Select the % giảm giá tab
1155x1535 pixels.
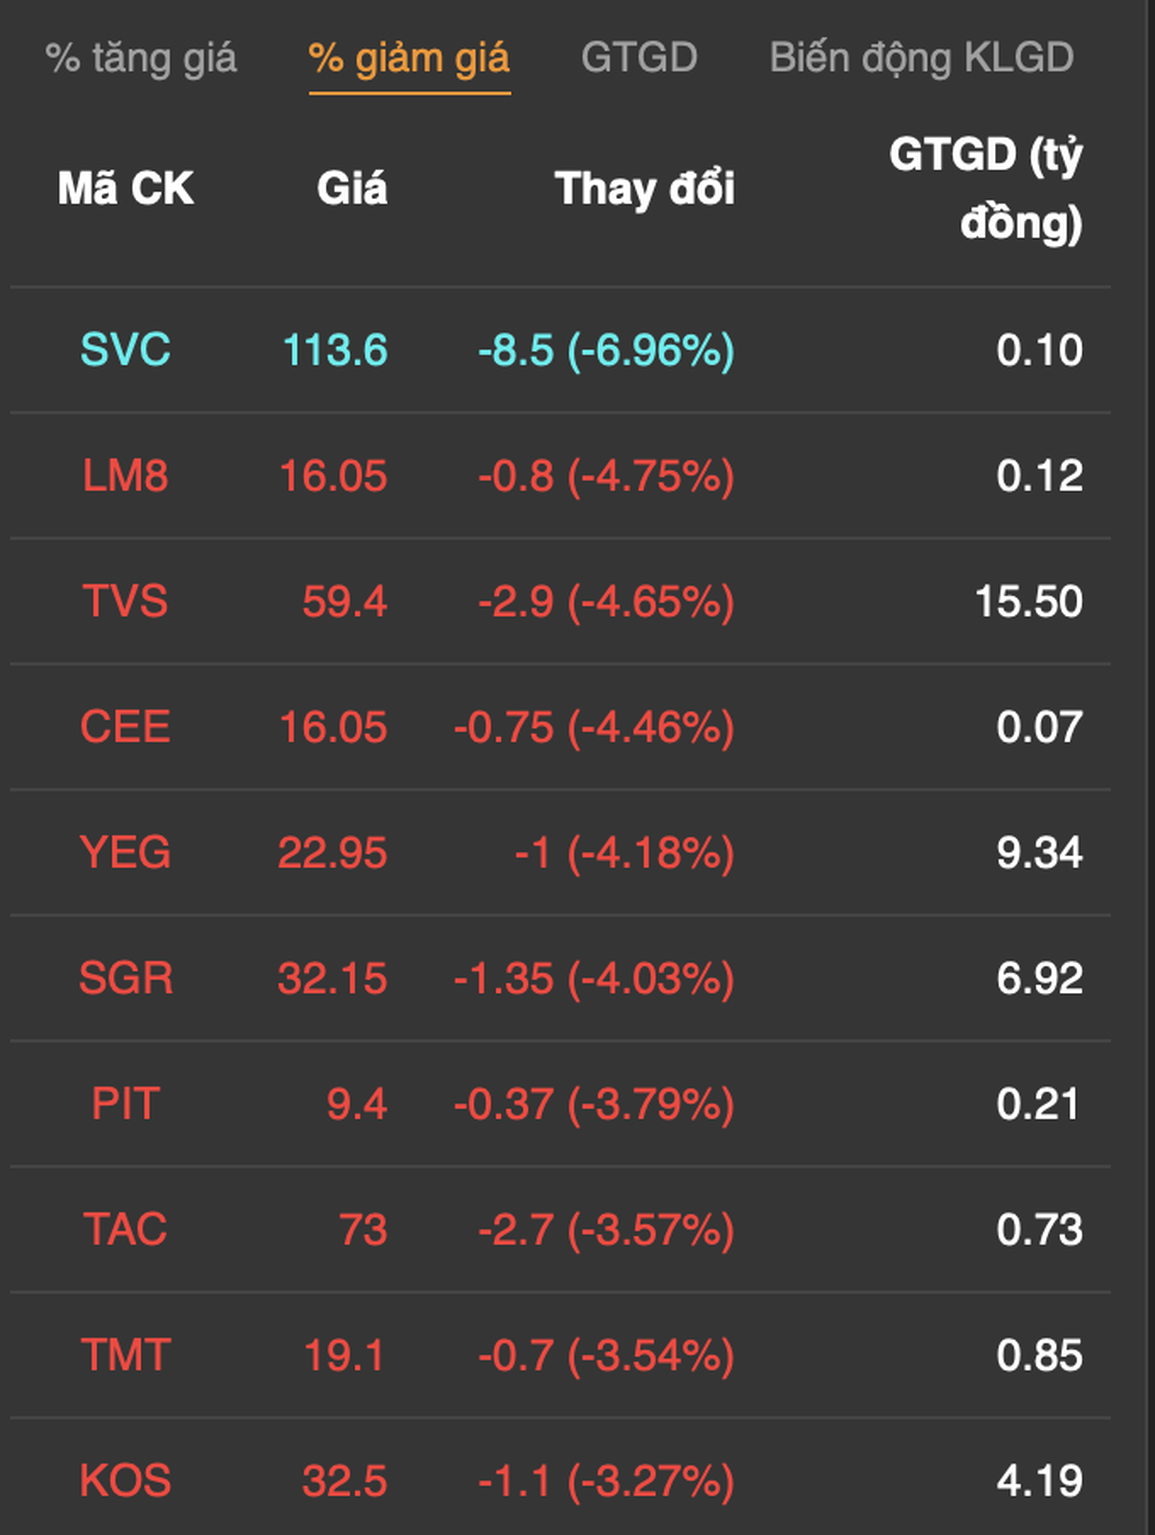coord(409,58)
